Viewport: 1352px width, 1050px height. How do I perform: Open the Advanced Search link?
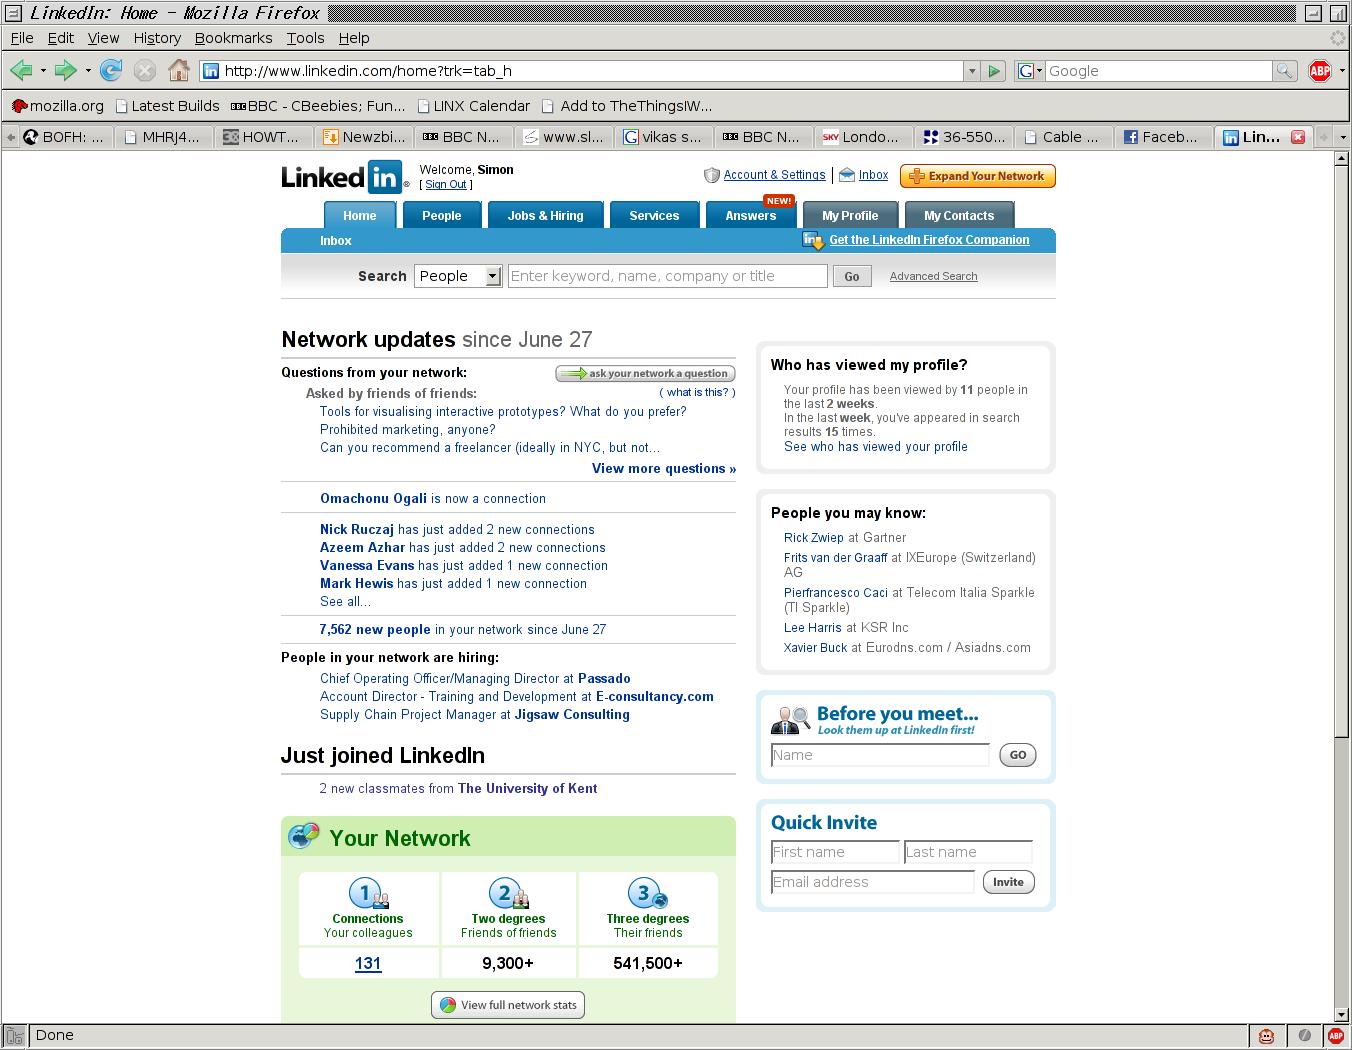(x=933, y=276)
